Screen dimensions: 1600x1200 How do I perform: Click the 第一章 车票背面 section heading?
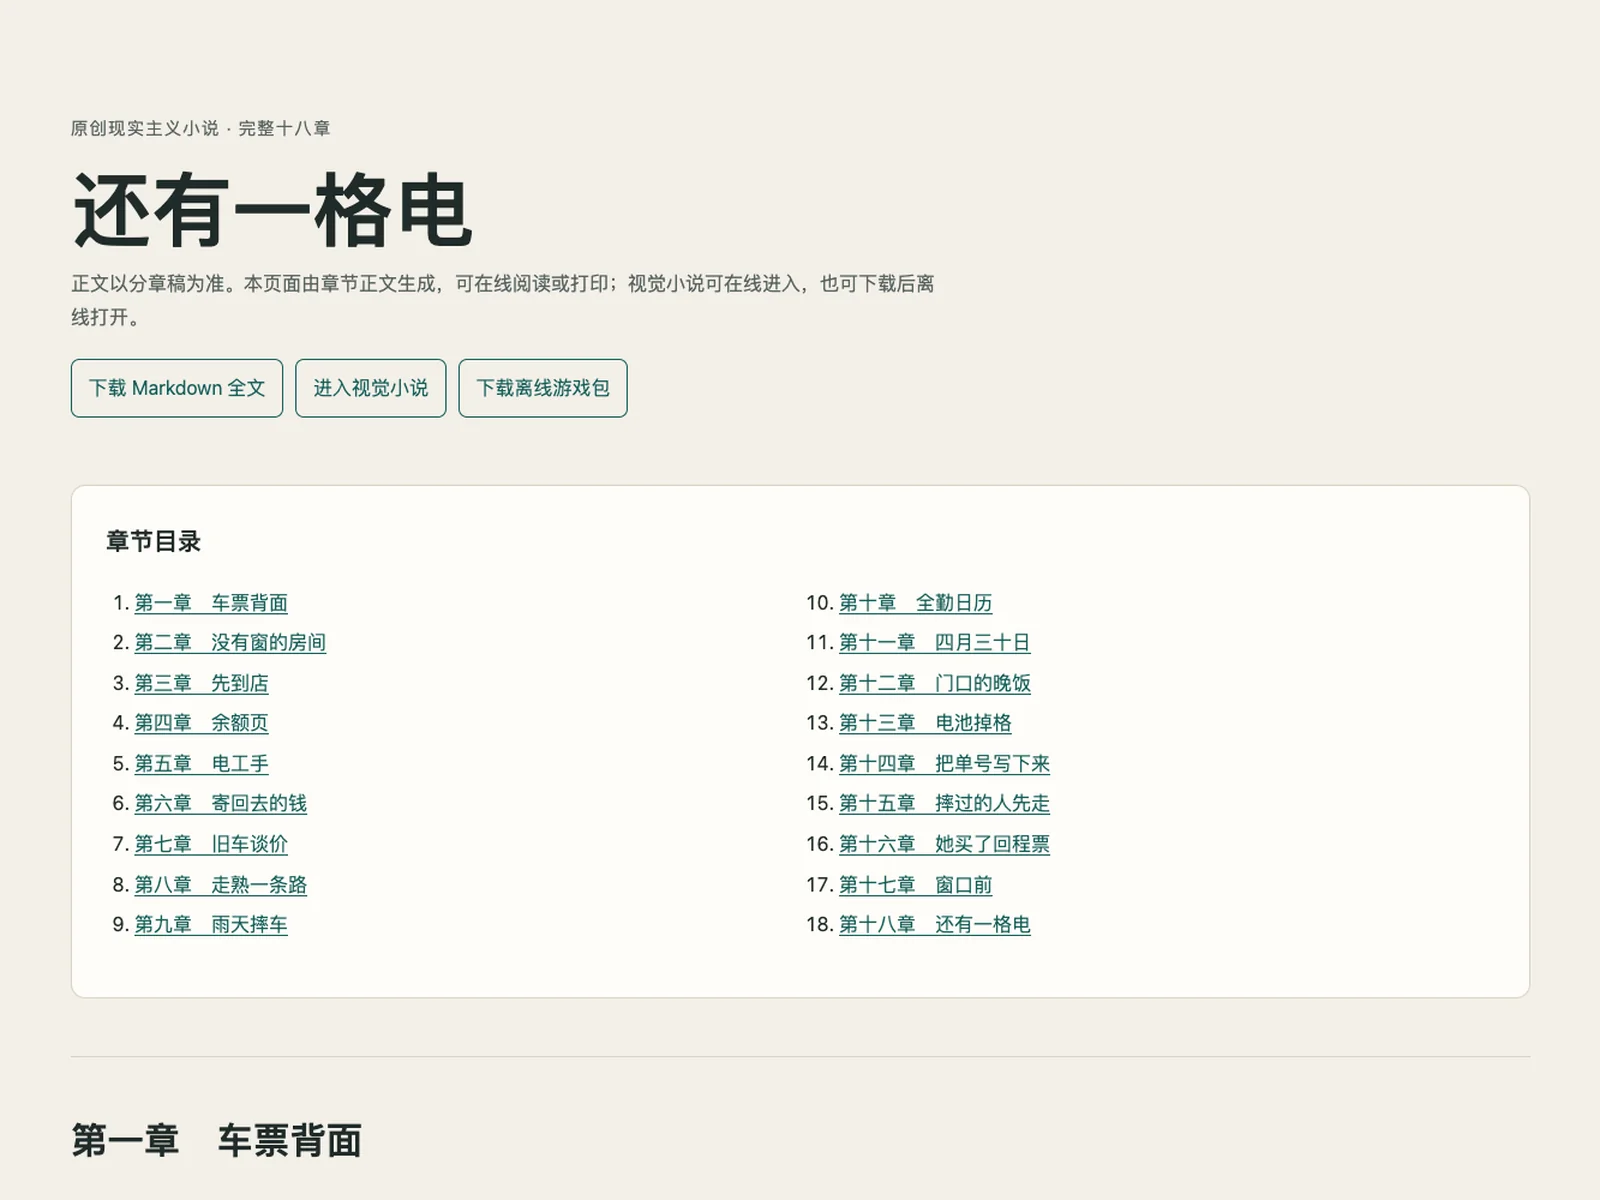216,1141
